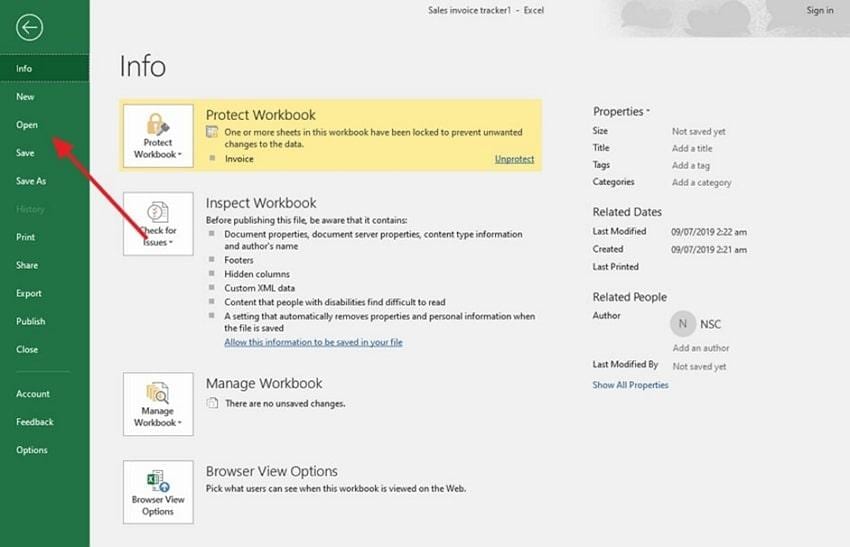Click the sheet icon beside Protect Workbook message
Image resolution: width=850 pixels, height=547 pixels.
tap(212, 132)
